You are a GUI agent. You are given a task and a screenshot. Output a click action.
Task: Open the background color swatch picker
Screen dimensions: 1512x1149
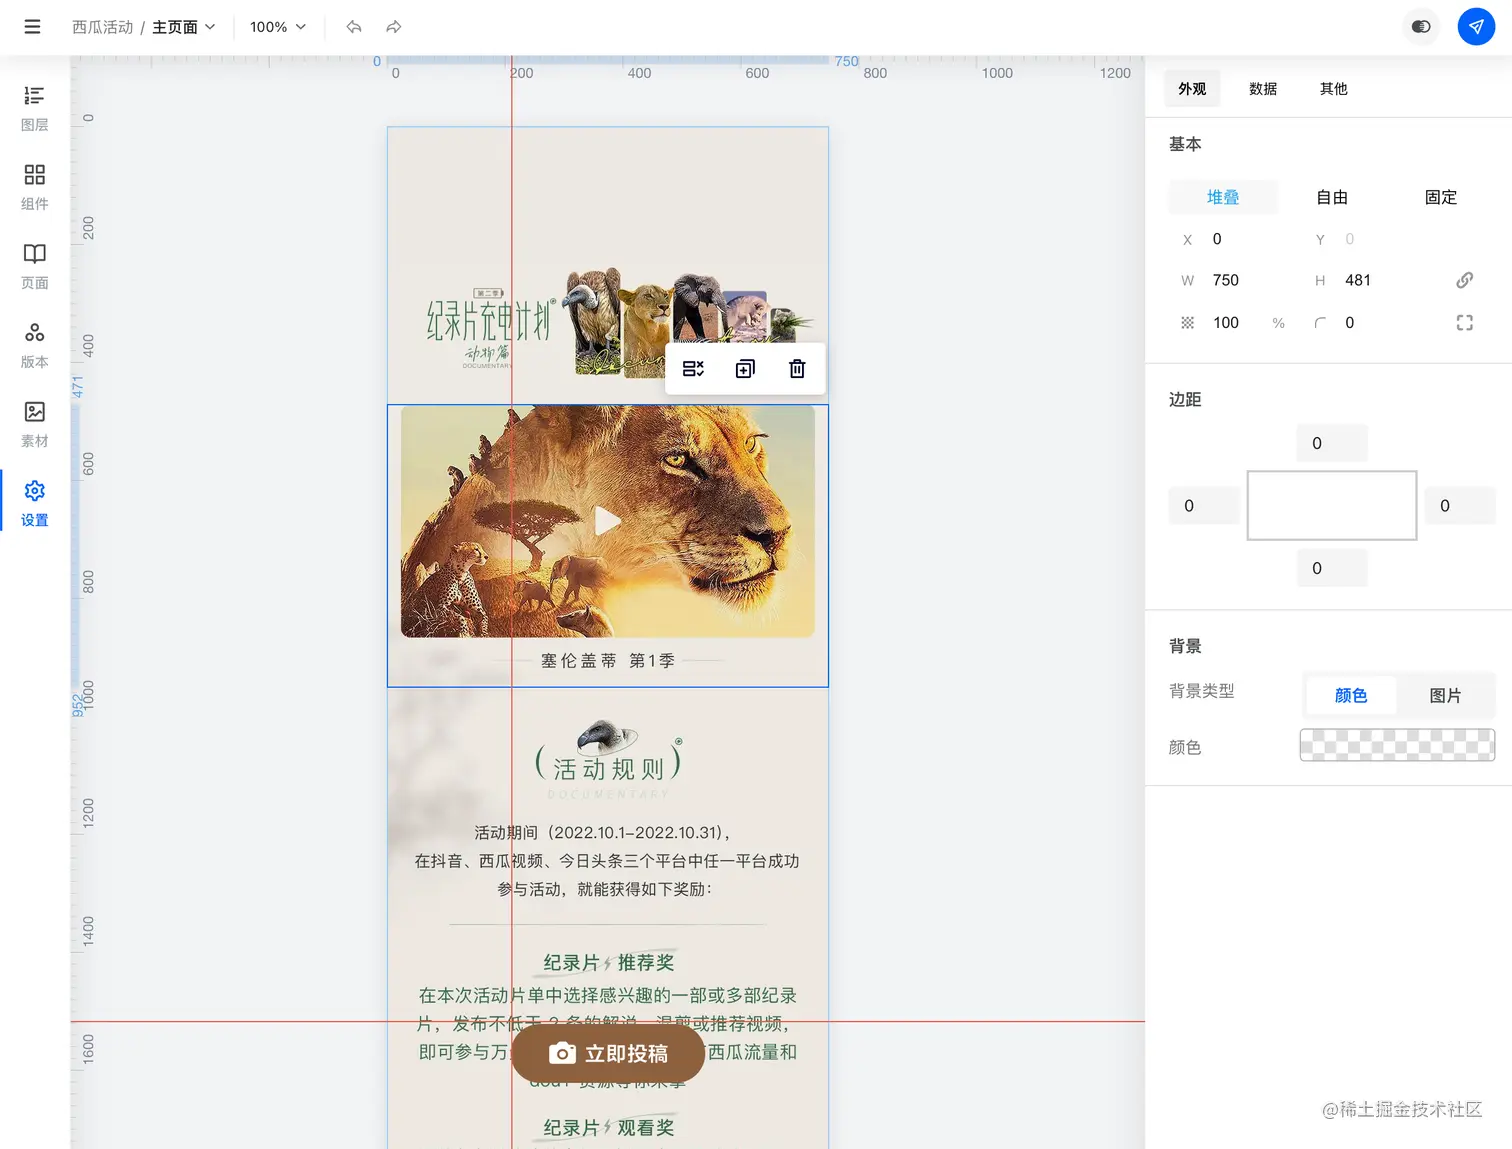[x=1397, y=745]
